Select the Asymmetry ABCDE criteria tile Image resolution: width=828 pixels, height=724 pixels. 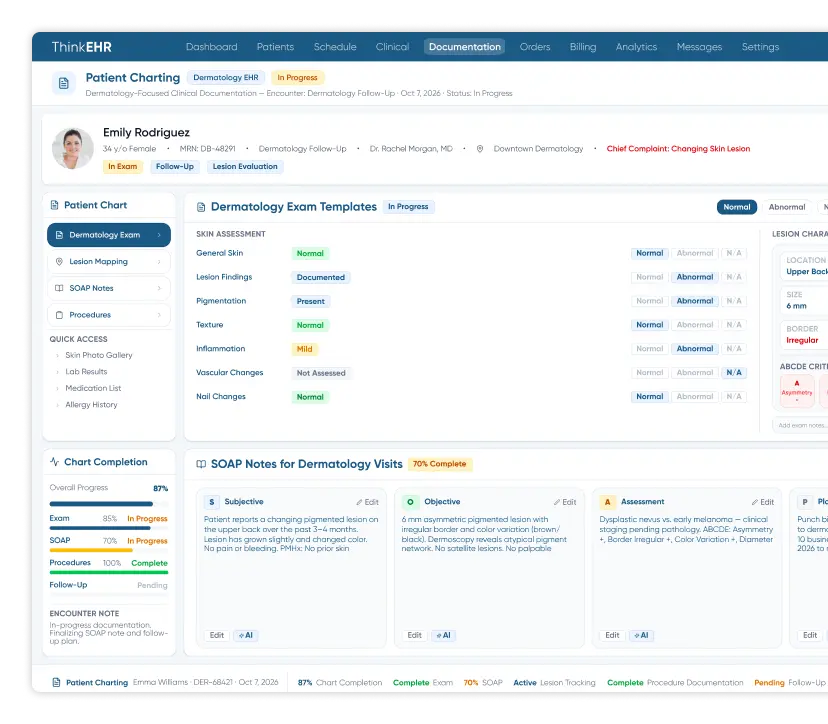coord(797,391)
